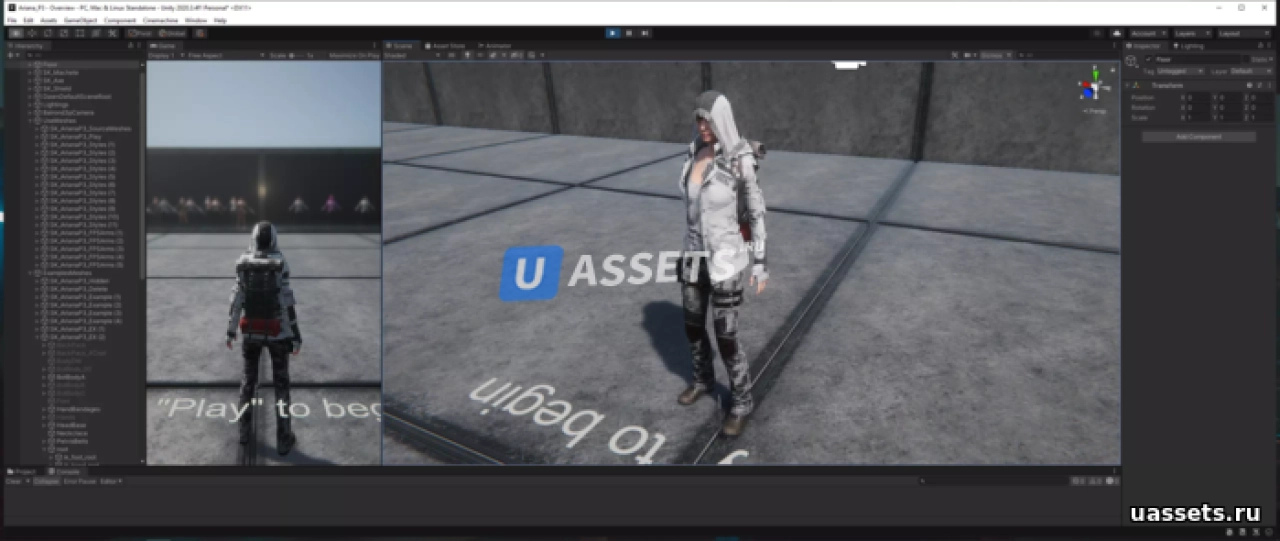Viewport: 1280px width, 541px height.
Task: Select HandBandages in the Hierarchy
Action: [76, 409]
